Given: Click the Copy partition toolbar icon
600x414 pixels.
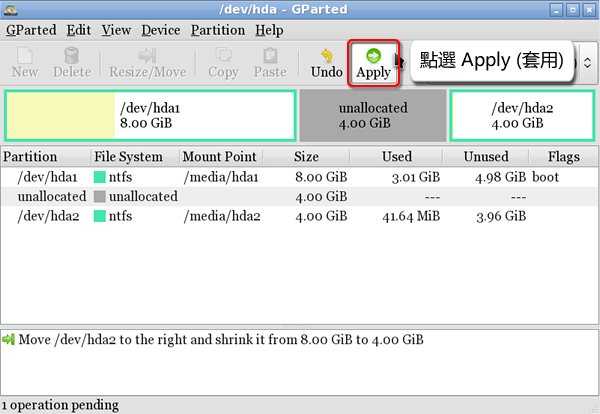Looking at the screenshot, I should 223,55.
